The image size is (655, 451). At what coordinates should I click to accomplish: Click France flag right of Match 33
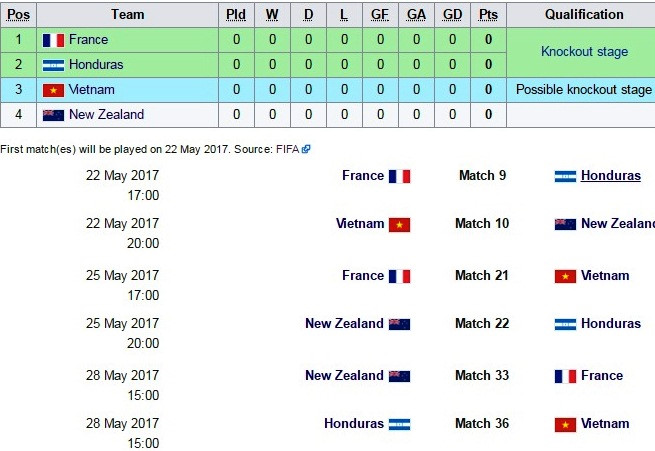(565, 376)
